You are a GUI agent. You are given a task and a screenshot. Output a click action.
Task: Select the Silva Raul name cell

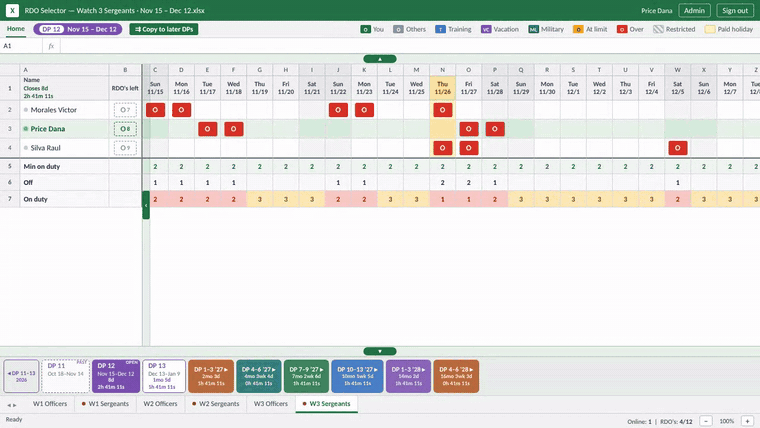(x=64, y=148)
